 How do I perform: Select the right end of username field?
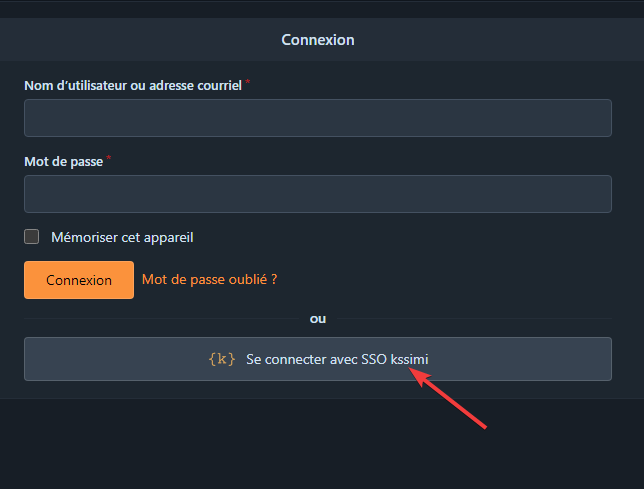(x=600, y=118)
